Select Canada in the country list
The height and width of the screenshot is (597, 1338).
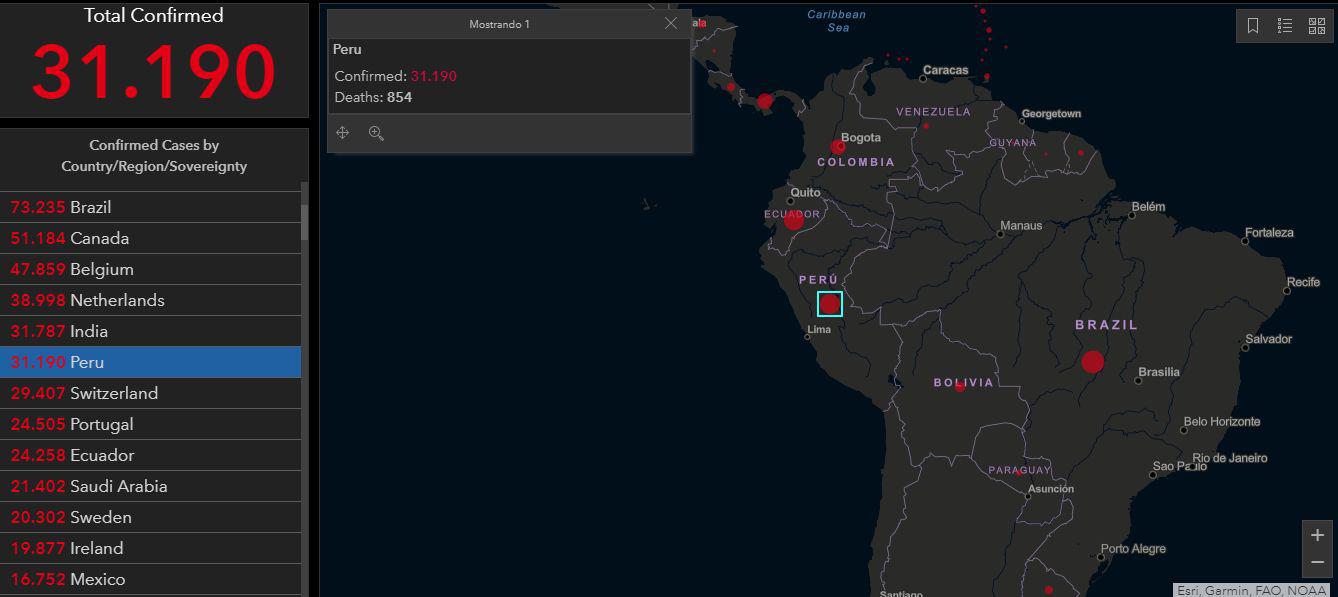(x=150, y=238)
